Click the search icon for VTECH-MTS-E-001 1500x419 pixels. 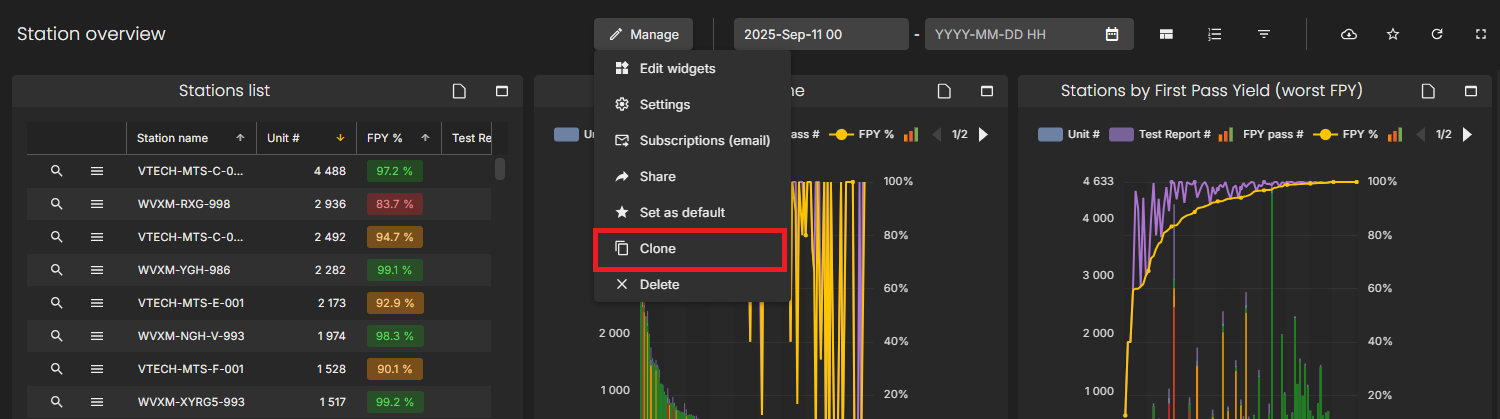click(57, 303)
